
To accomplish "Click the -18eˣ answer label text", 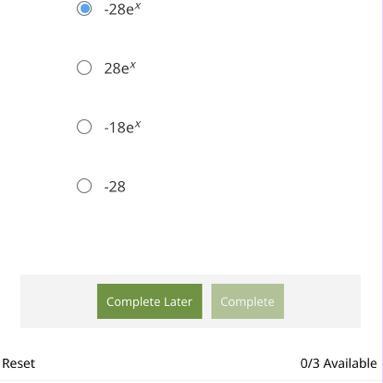I will click(x=122, y=127).
